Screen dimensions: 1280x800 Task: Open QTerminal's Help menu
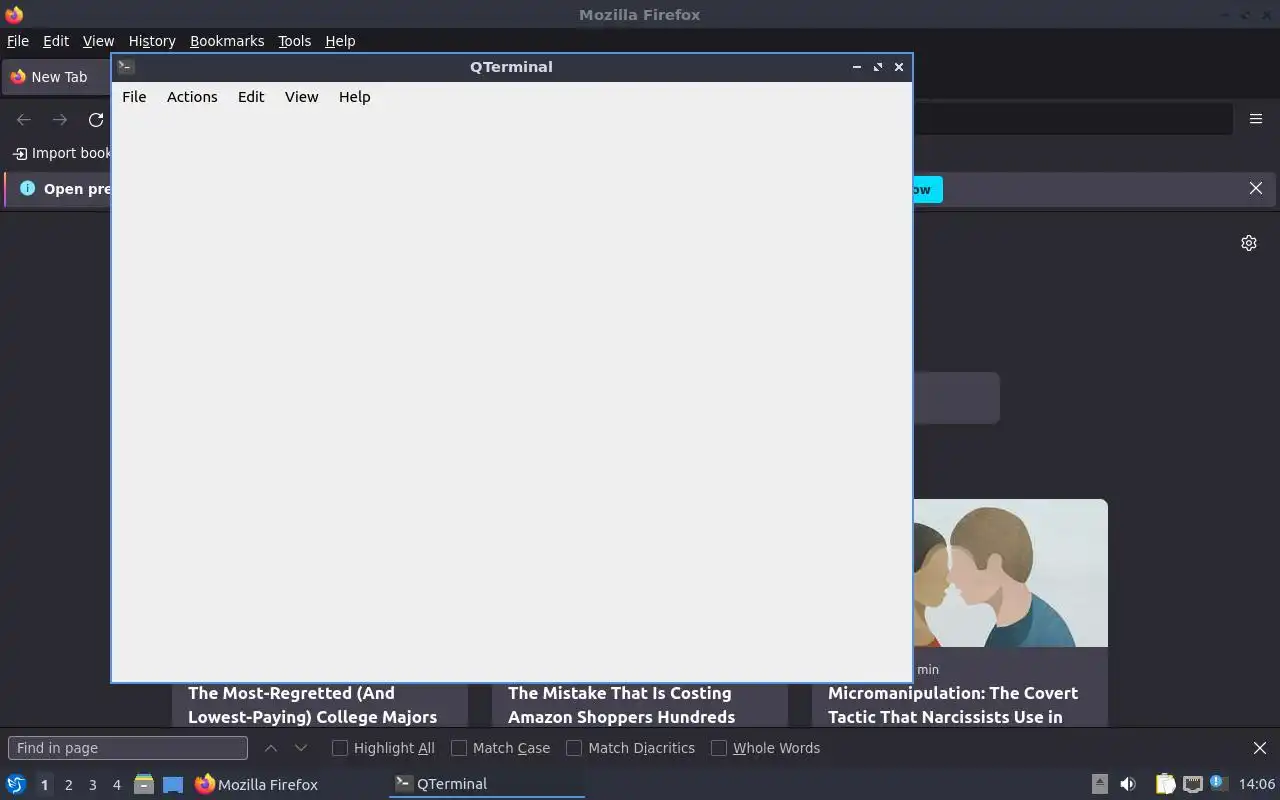(354, 97)
